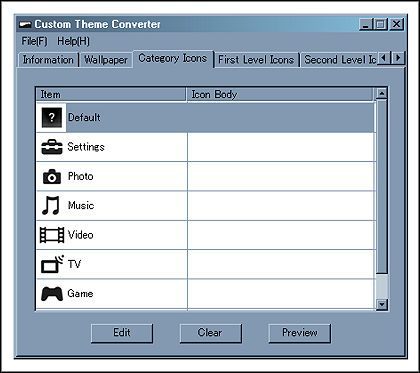Show earlier tabs with left arrow

[384, 58]
